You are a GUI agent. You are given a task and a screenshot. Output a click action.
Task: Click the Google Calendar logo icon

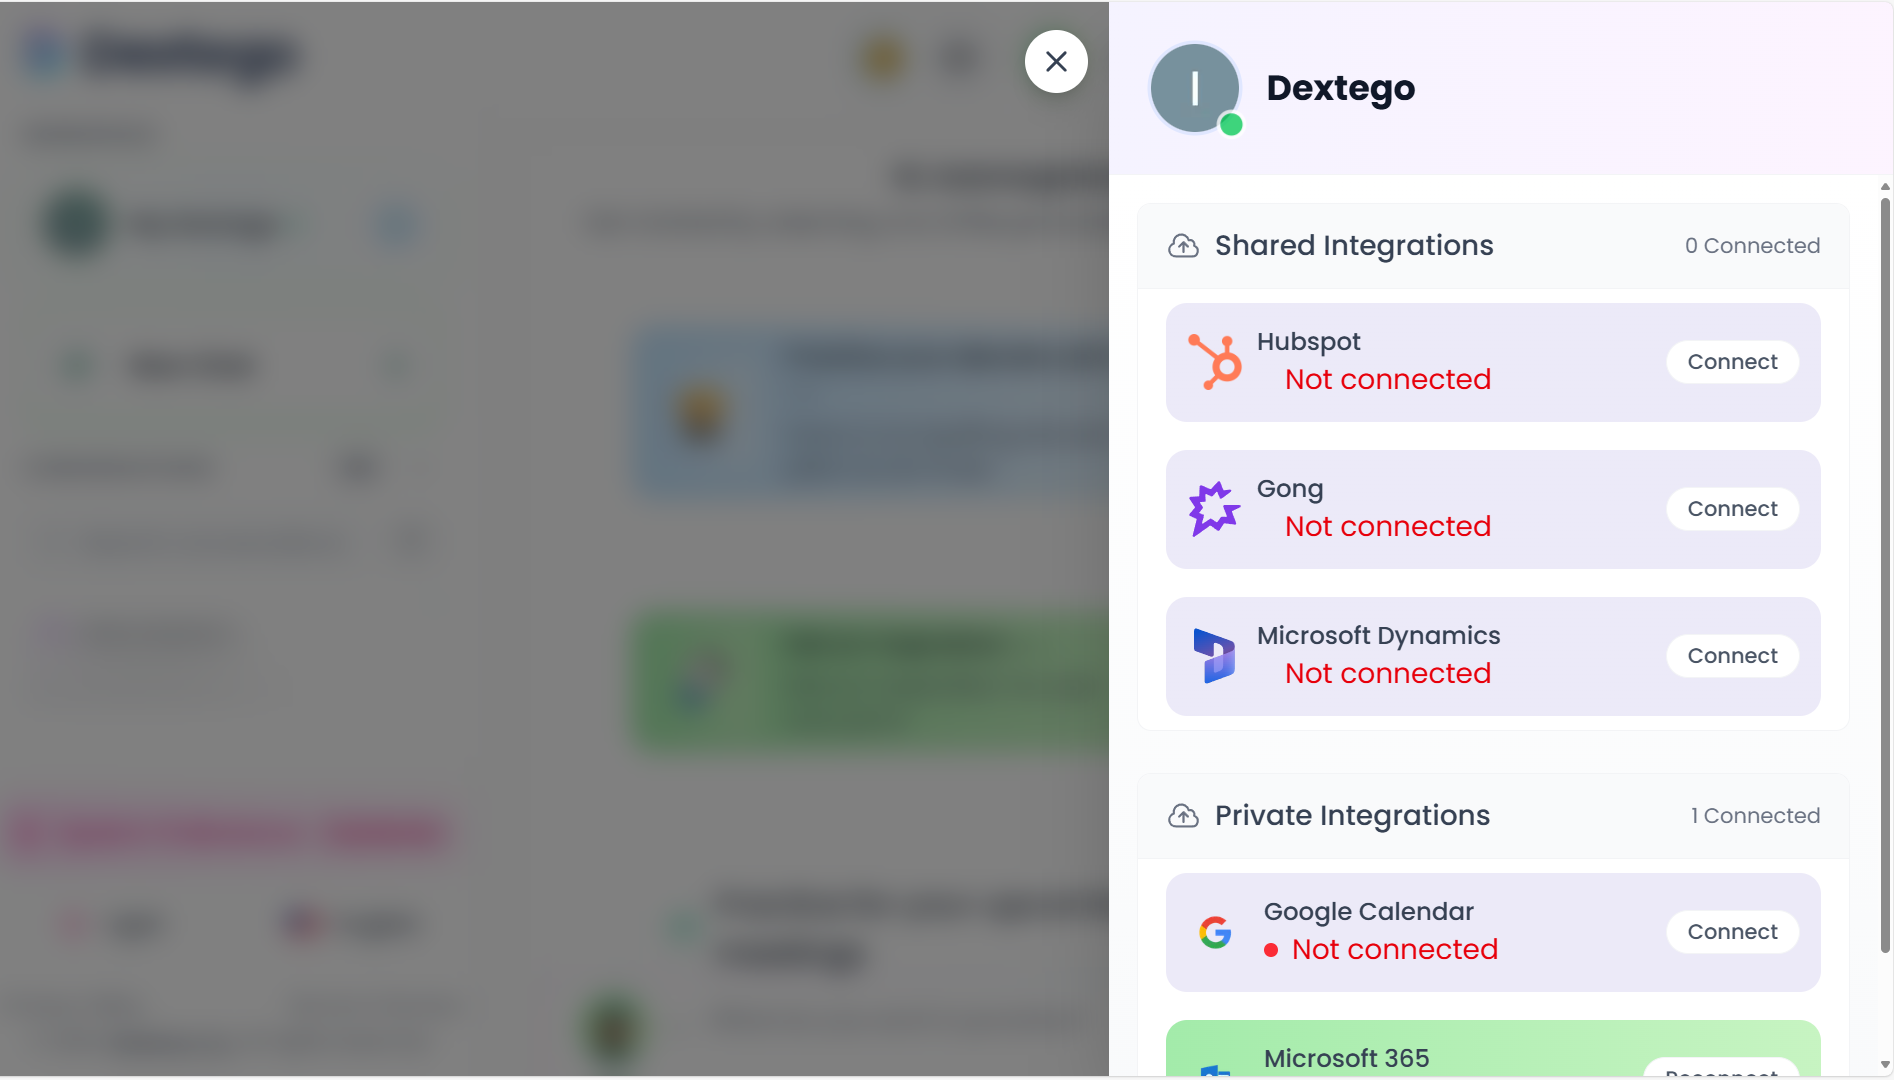click(1215, 932)
